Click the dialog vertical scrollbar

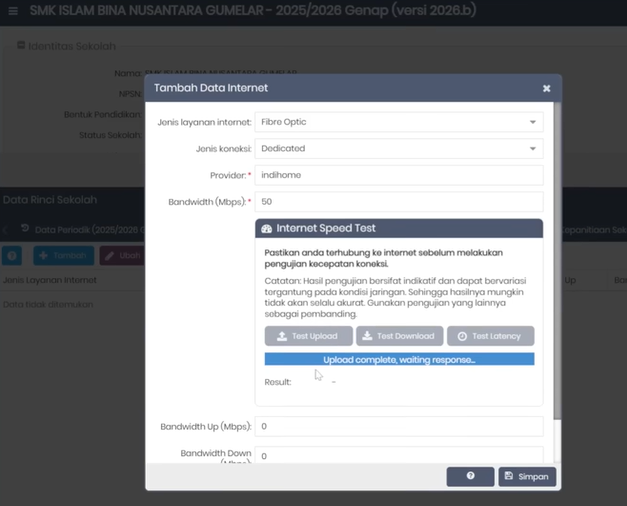(x=557, y=260)
